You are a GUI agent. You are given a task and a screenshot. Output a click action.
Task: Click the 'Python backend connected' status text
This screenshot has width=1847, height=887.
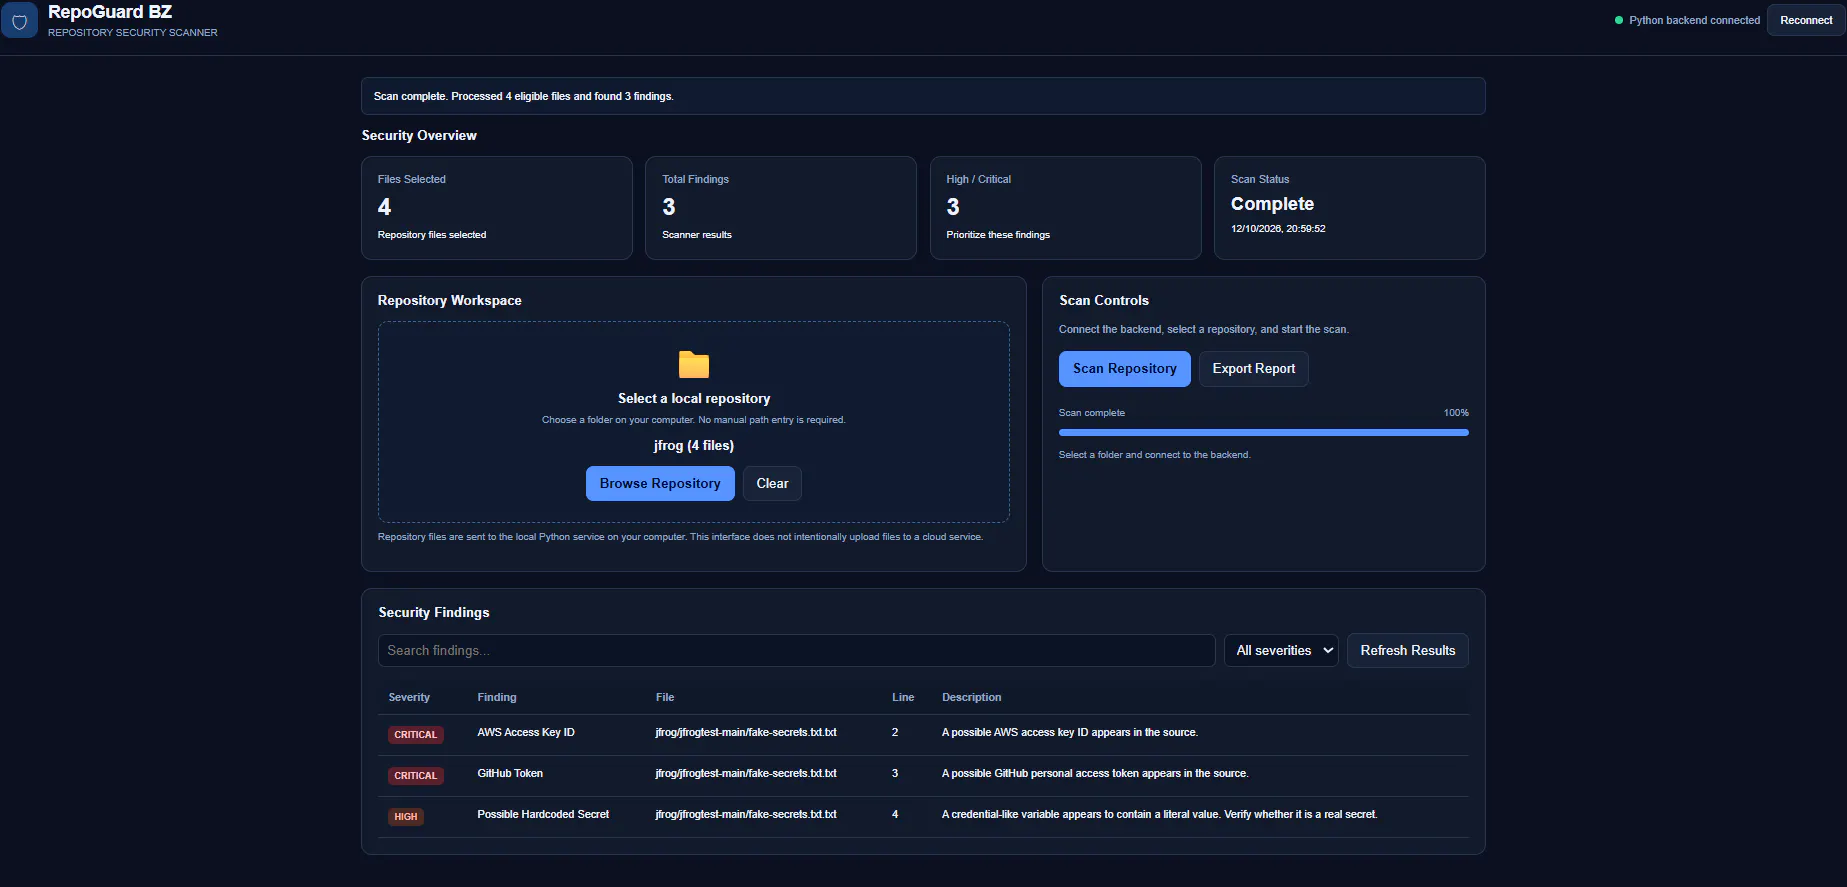click(1694, 20)
